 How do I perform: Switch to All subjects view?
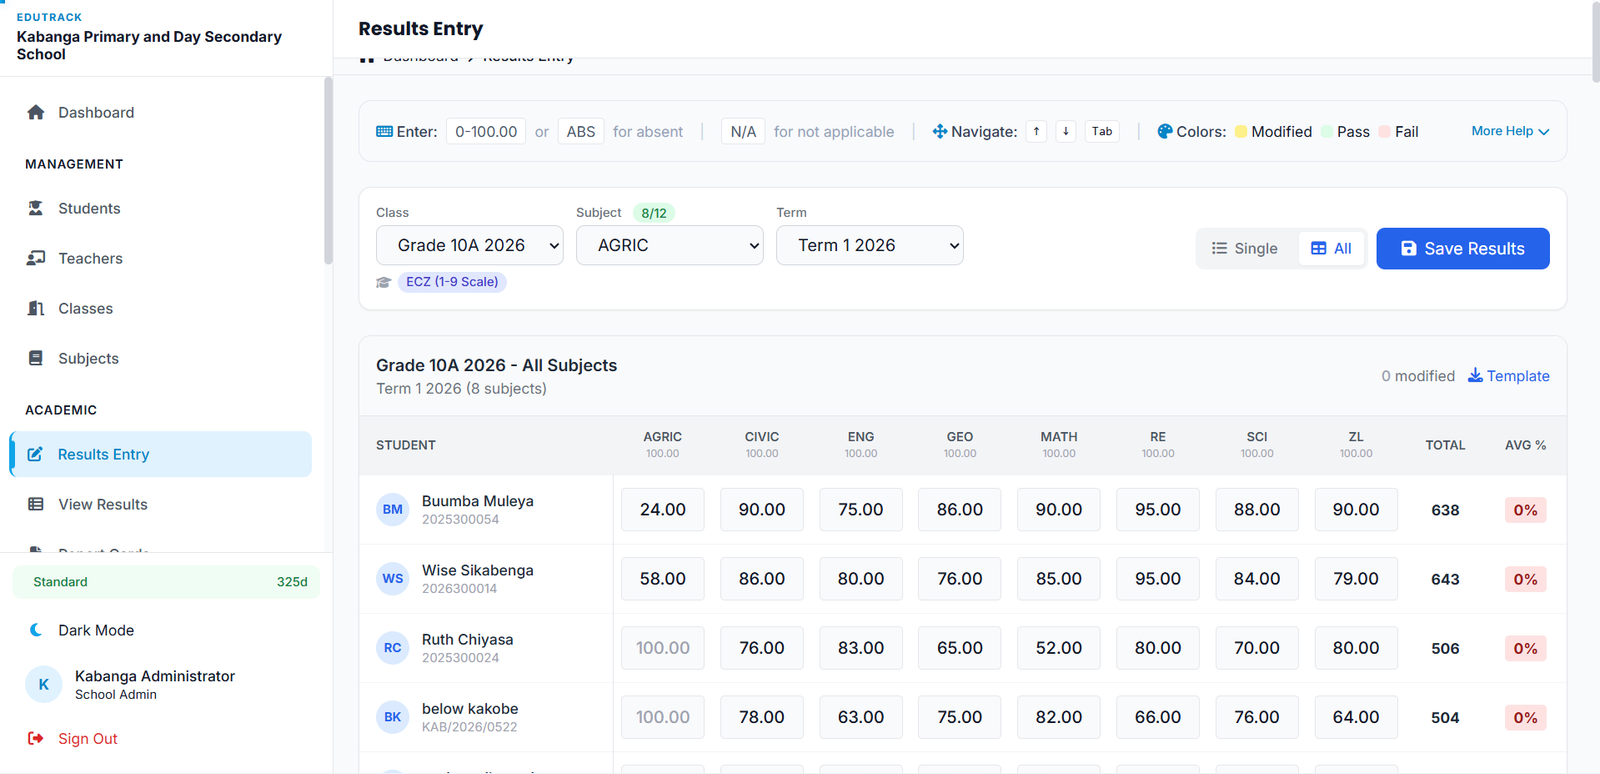(1331, 248)
